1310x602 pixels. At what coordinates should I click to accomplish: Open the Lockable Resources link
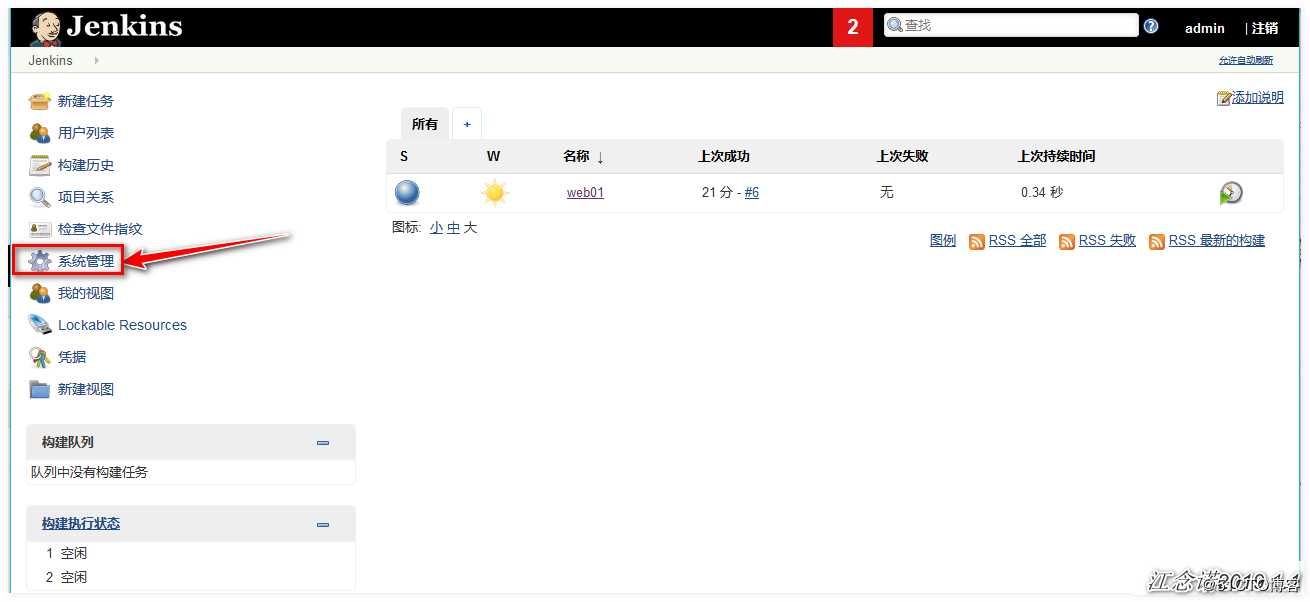pos(122,325)
